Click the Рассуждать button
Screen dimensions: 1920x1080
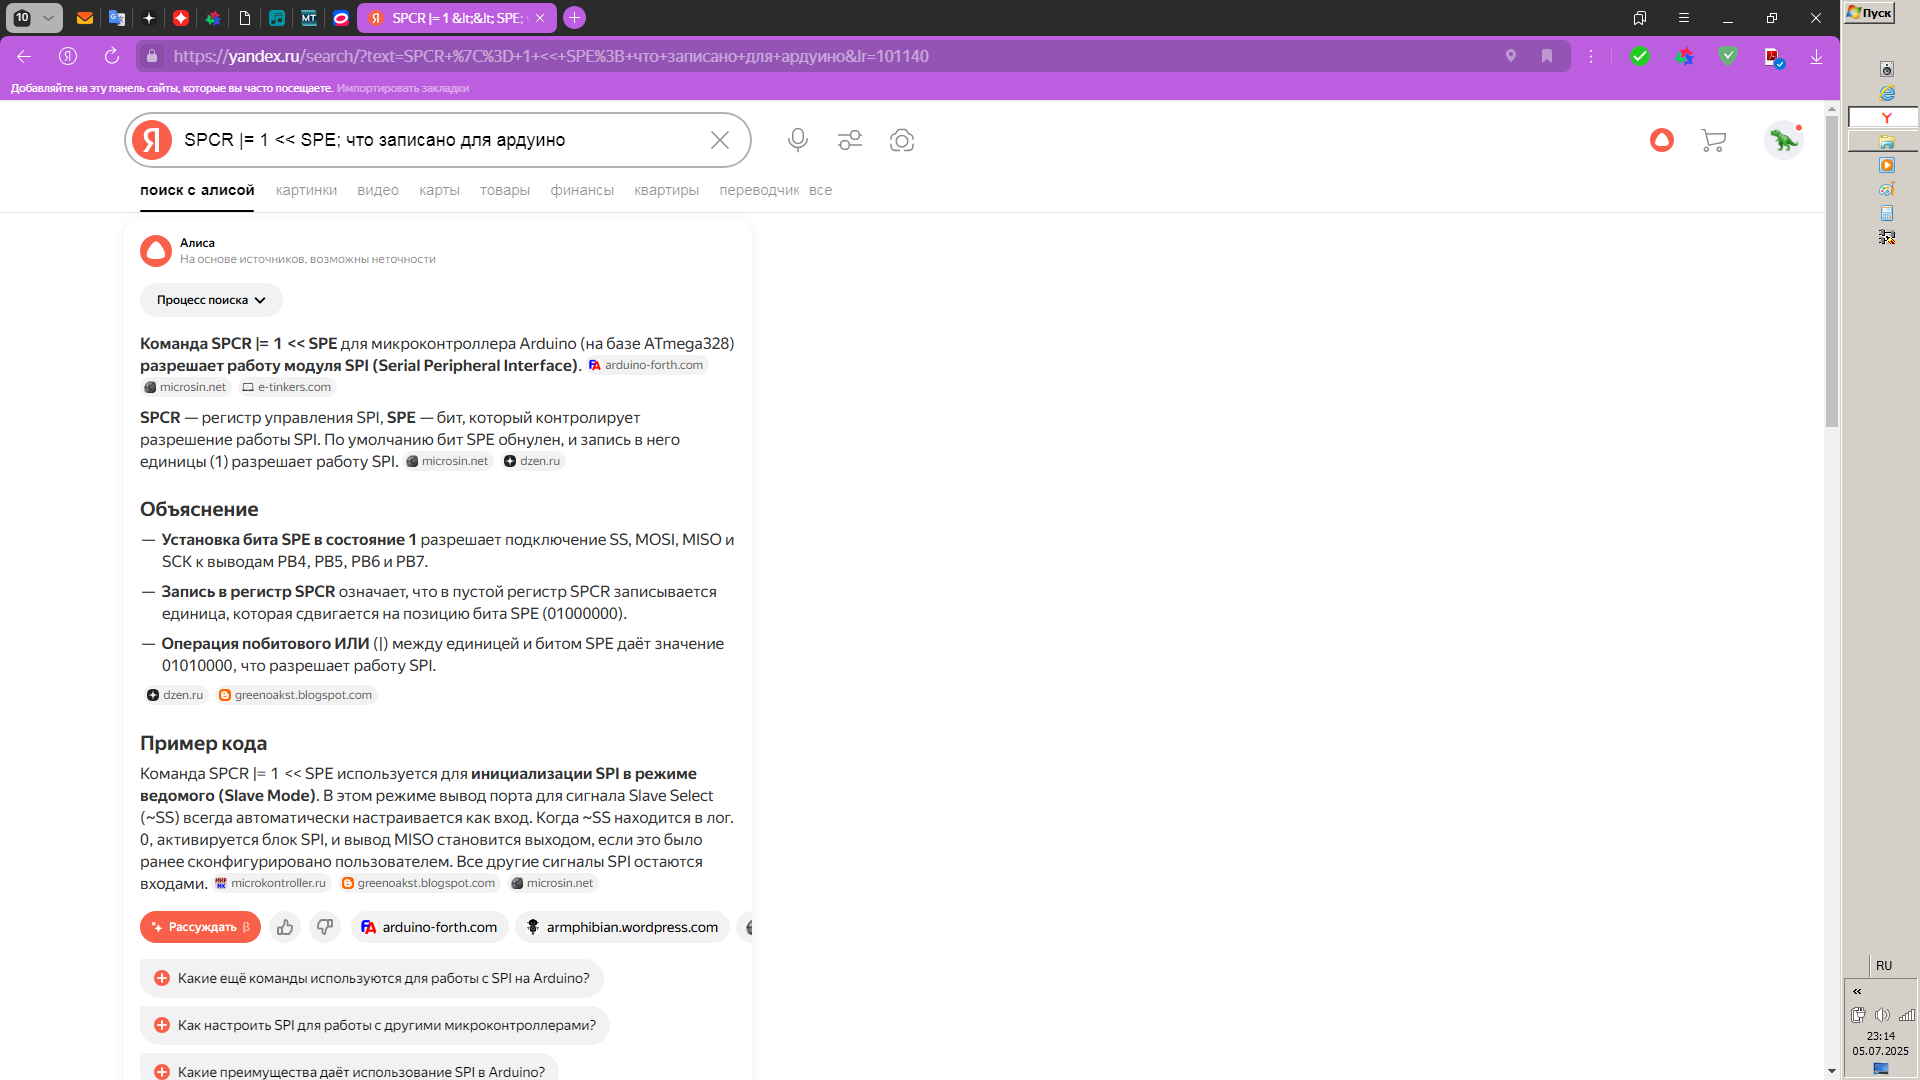click(x=200, y=927)
